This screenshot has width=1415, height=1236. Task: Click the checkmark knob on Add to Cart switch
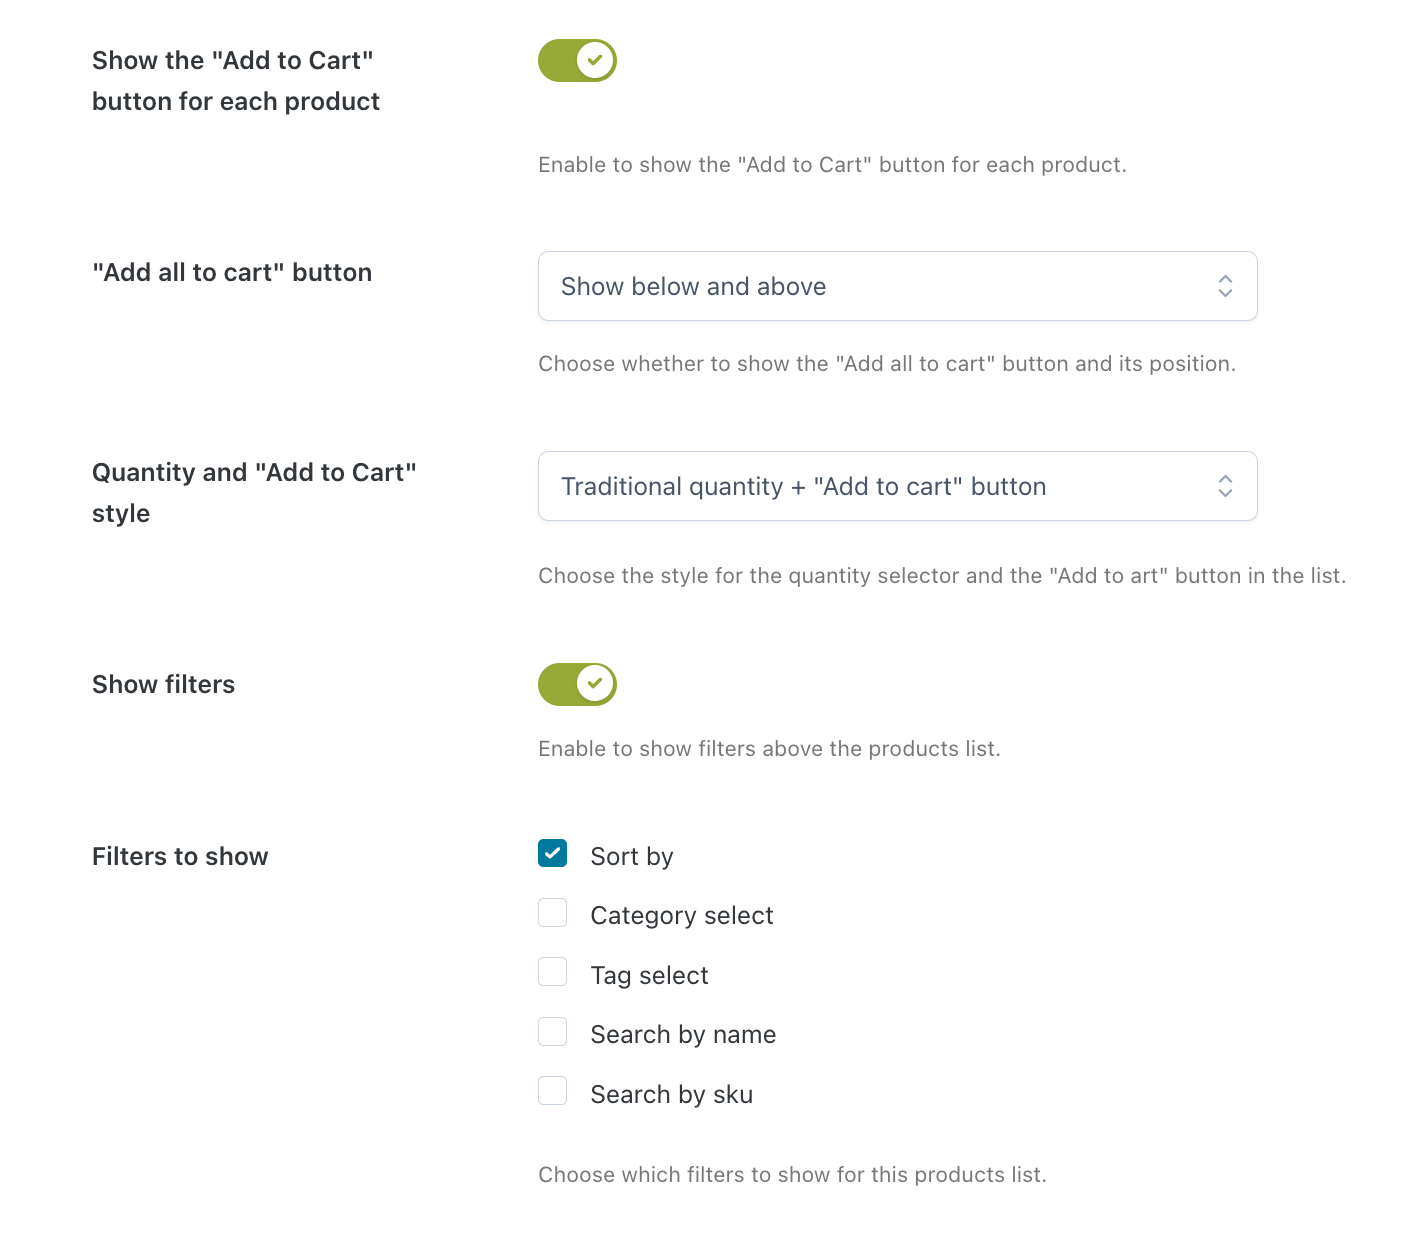pos(595,60)
